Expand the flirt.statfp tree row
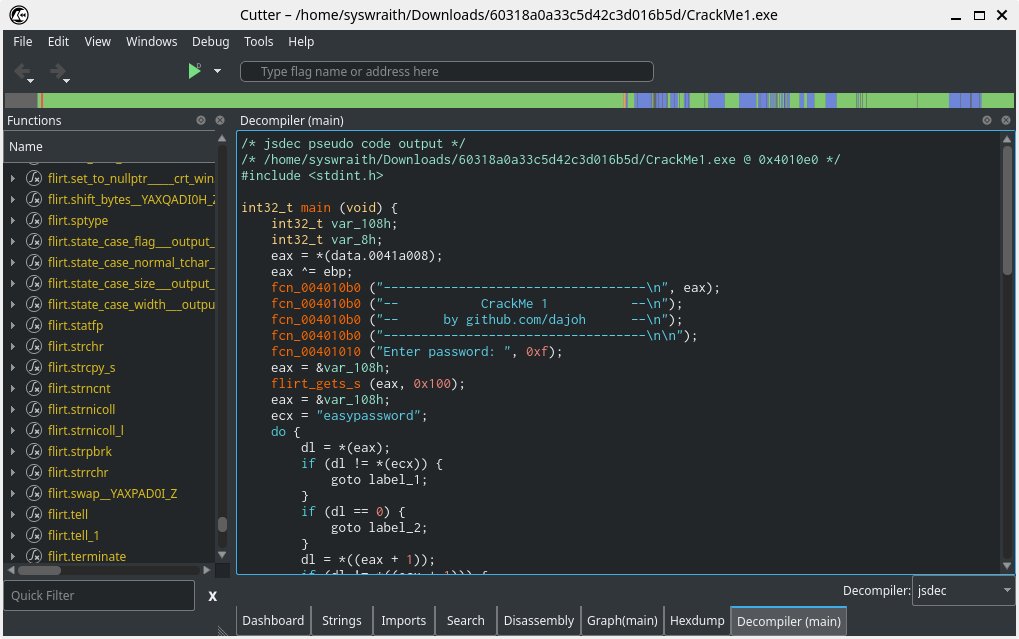1019x639 pixels. pos(12,325)
